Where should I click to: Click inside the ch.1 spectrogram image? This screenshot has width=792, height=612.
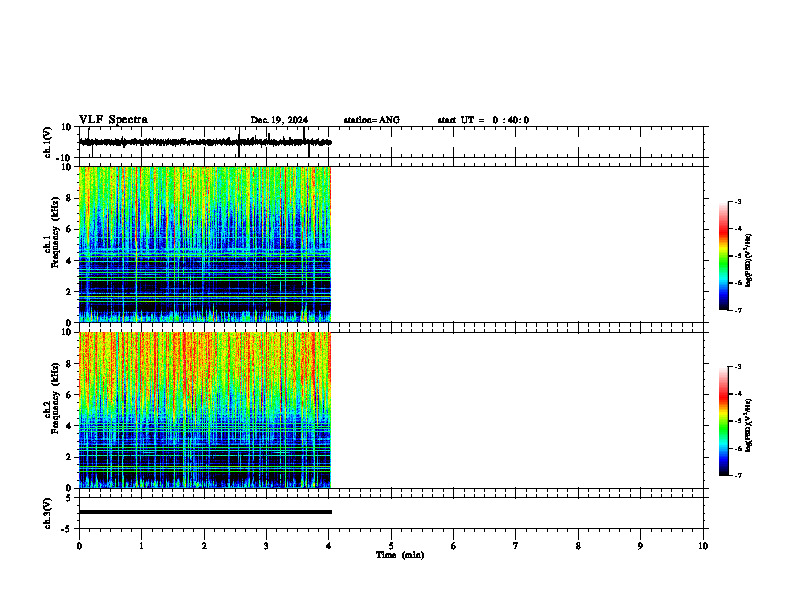[205, 244]
